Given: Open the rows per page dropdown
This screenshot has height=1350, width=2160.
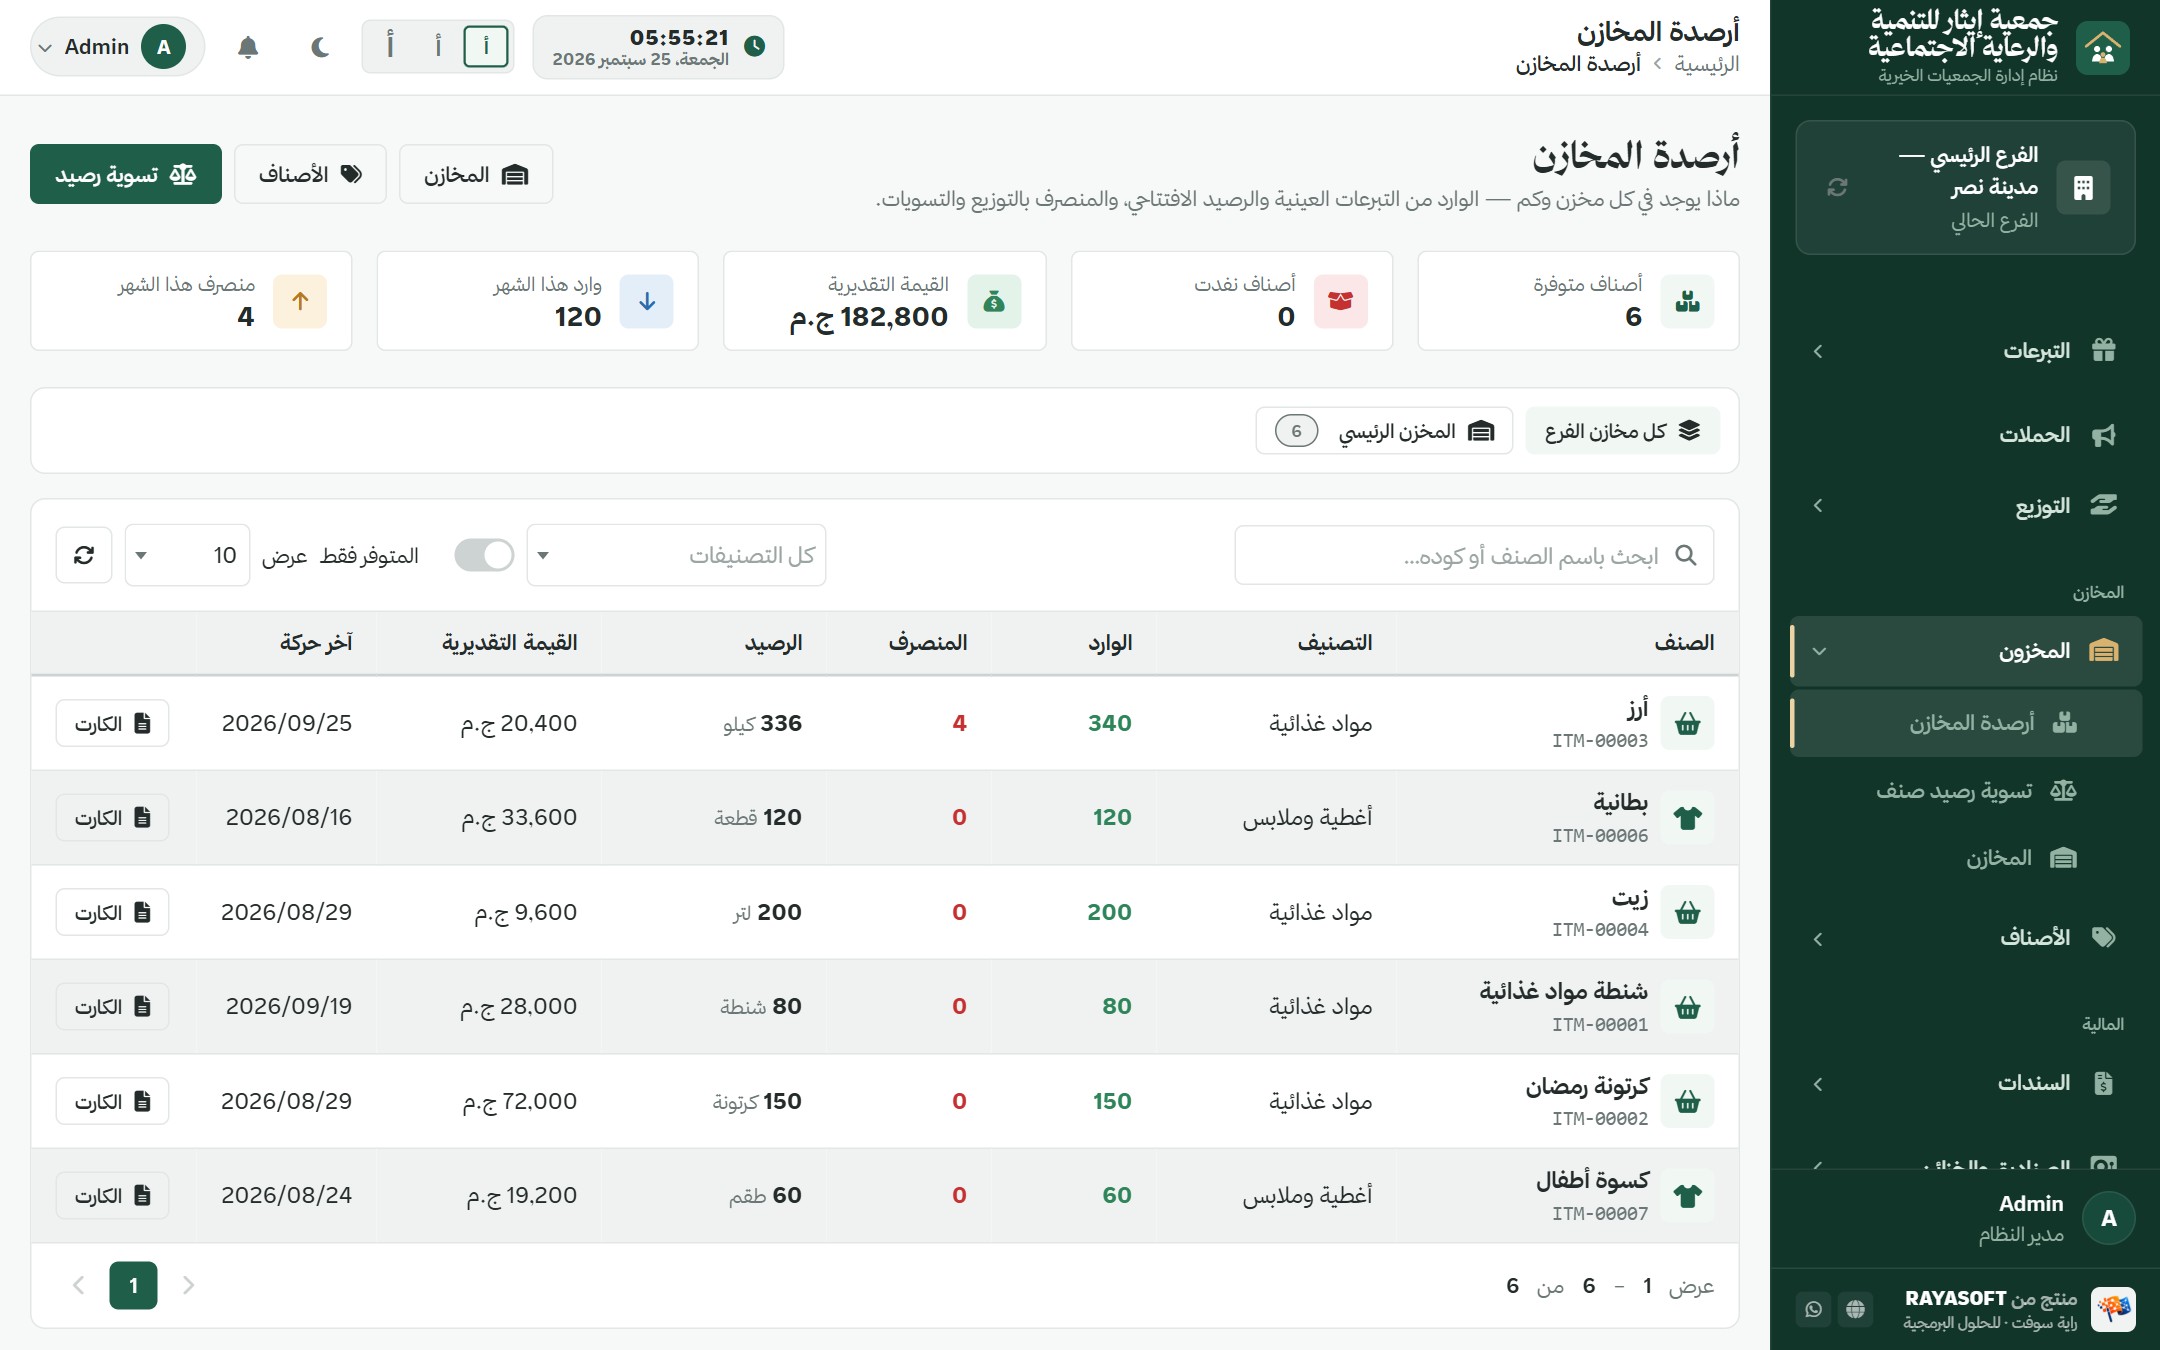Looking at the screenshot, I should point(187,555).
